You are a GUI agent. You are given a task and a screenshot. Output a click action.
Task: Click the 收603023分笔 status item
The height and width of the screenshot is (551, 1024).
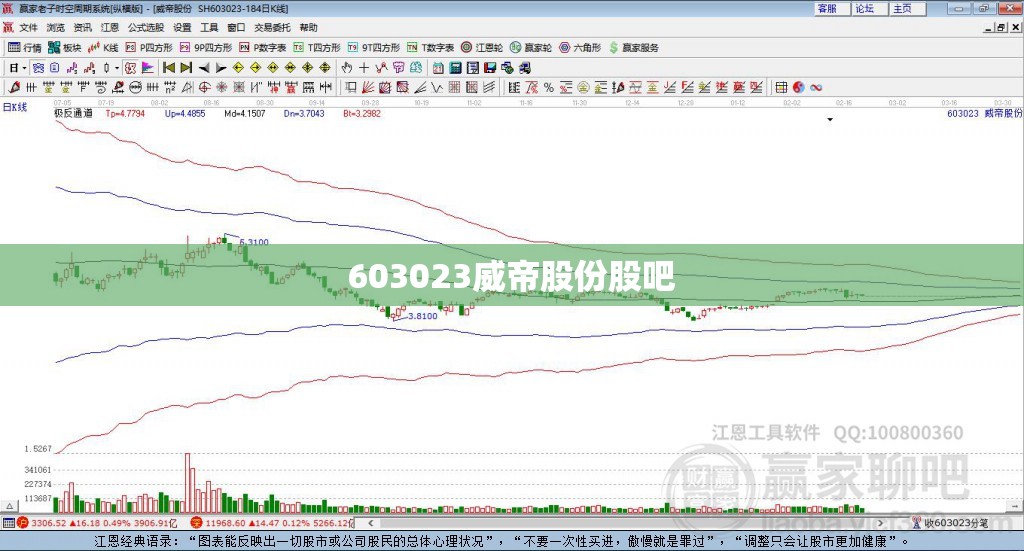point(950,523)
